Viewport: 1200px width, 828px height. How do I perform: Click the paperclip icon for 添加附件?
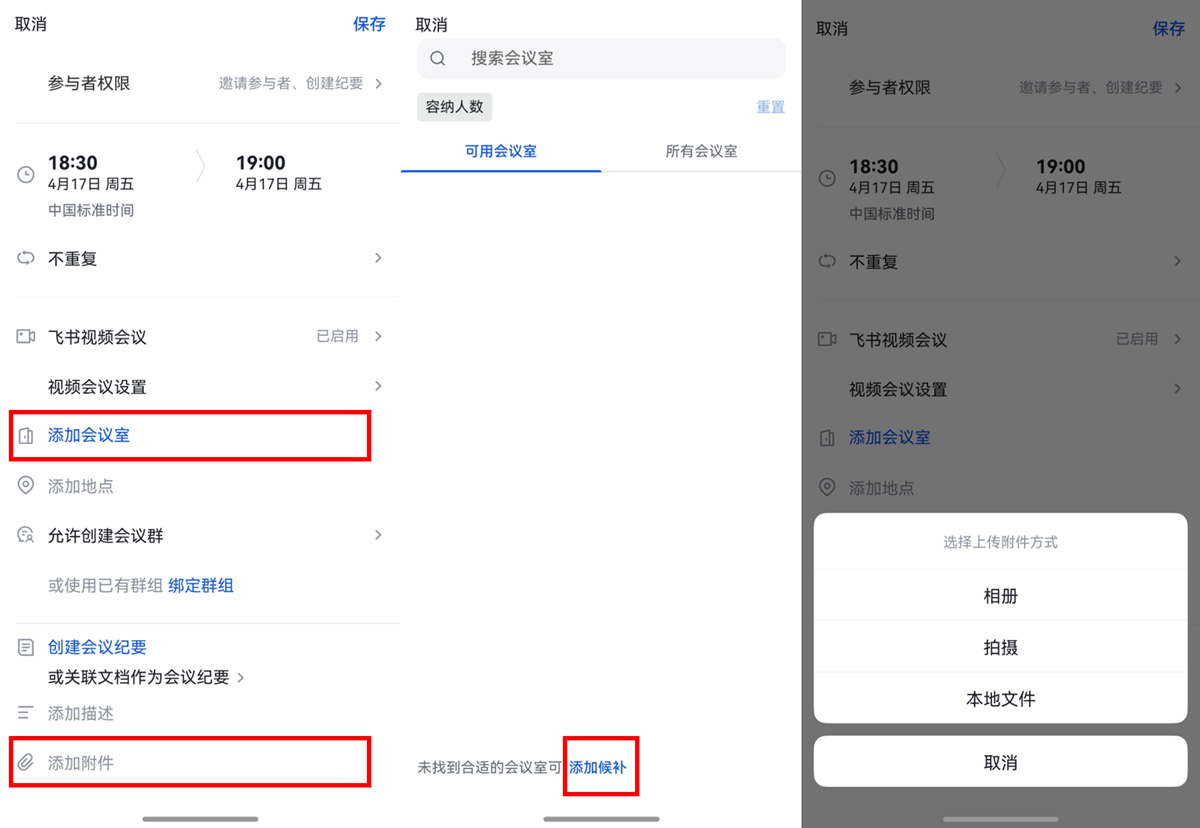coord(24,762)
